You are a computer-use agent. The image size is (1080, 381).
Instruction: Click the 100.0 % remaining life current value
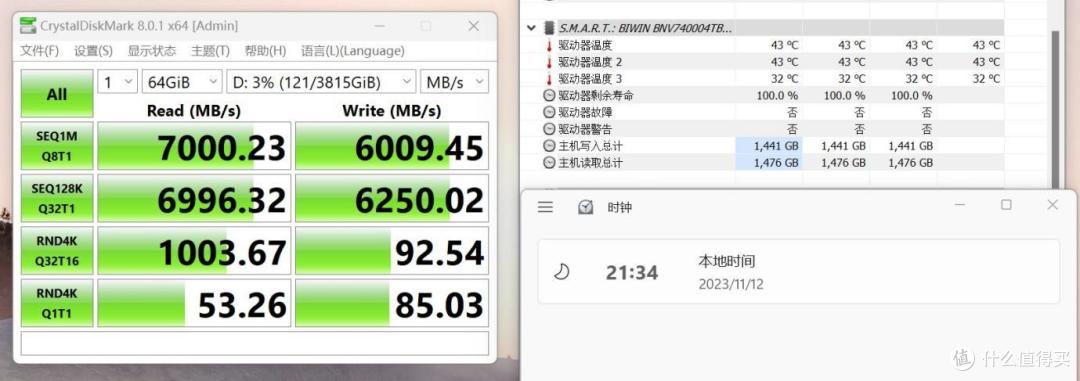pyautogui.click(x=777, y=96)
